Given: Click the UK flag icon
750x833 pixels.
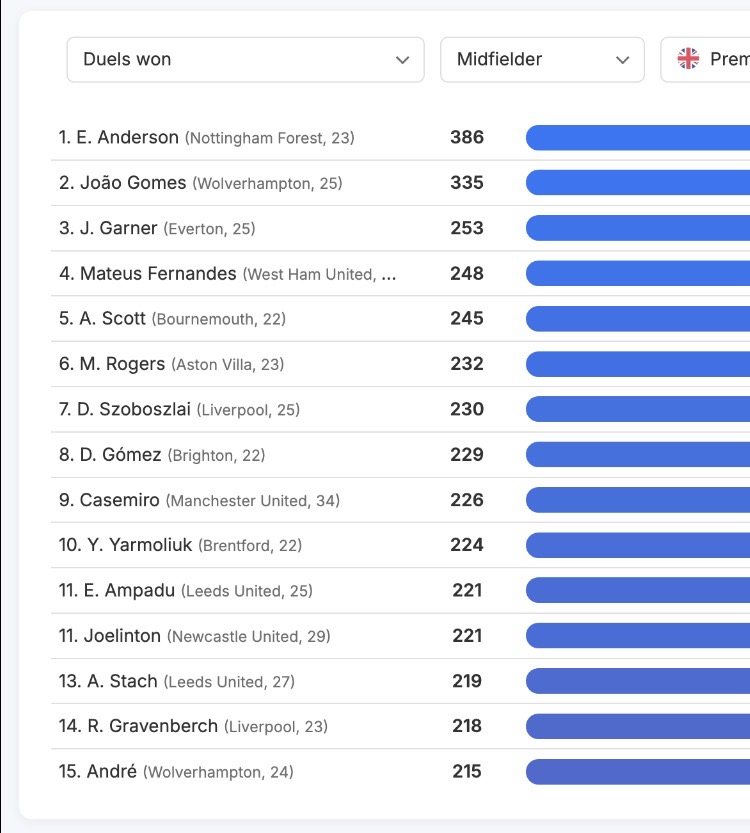Looking at the screenshot, I should point(689,59).
